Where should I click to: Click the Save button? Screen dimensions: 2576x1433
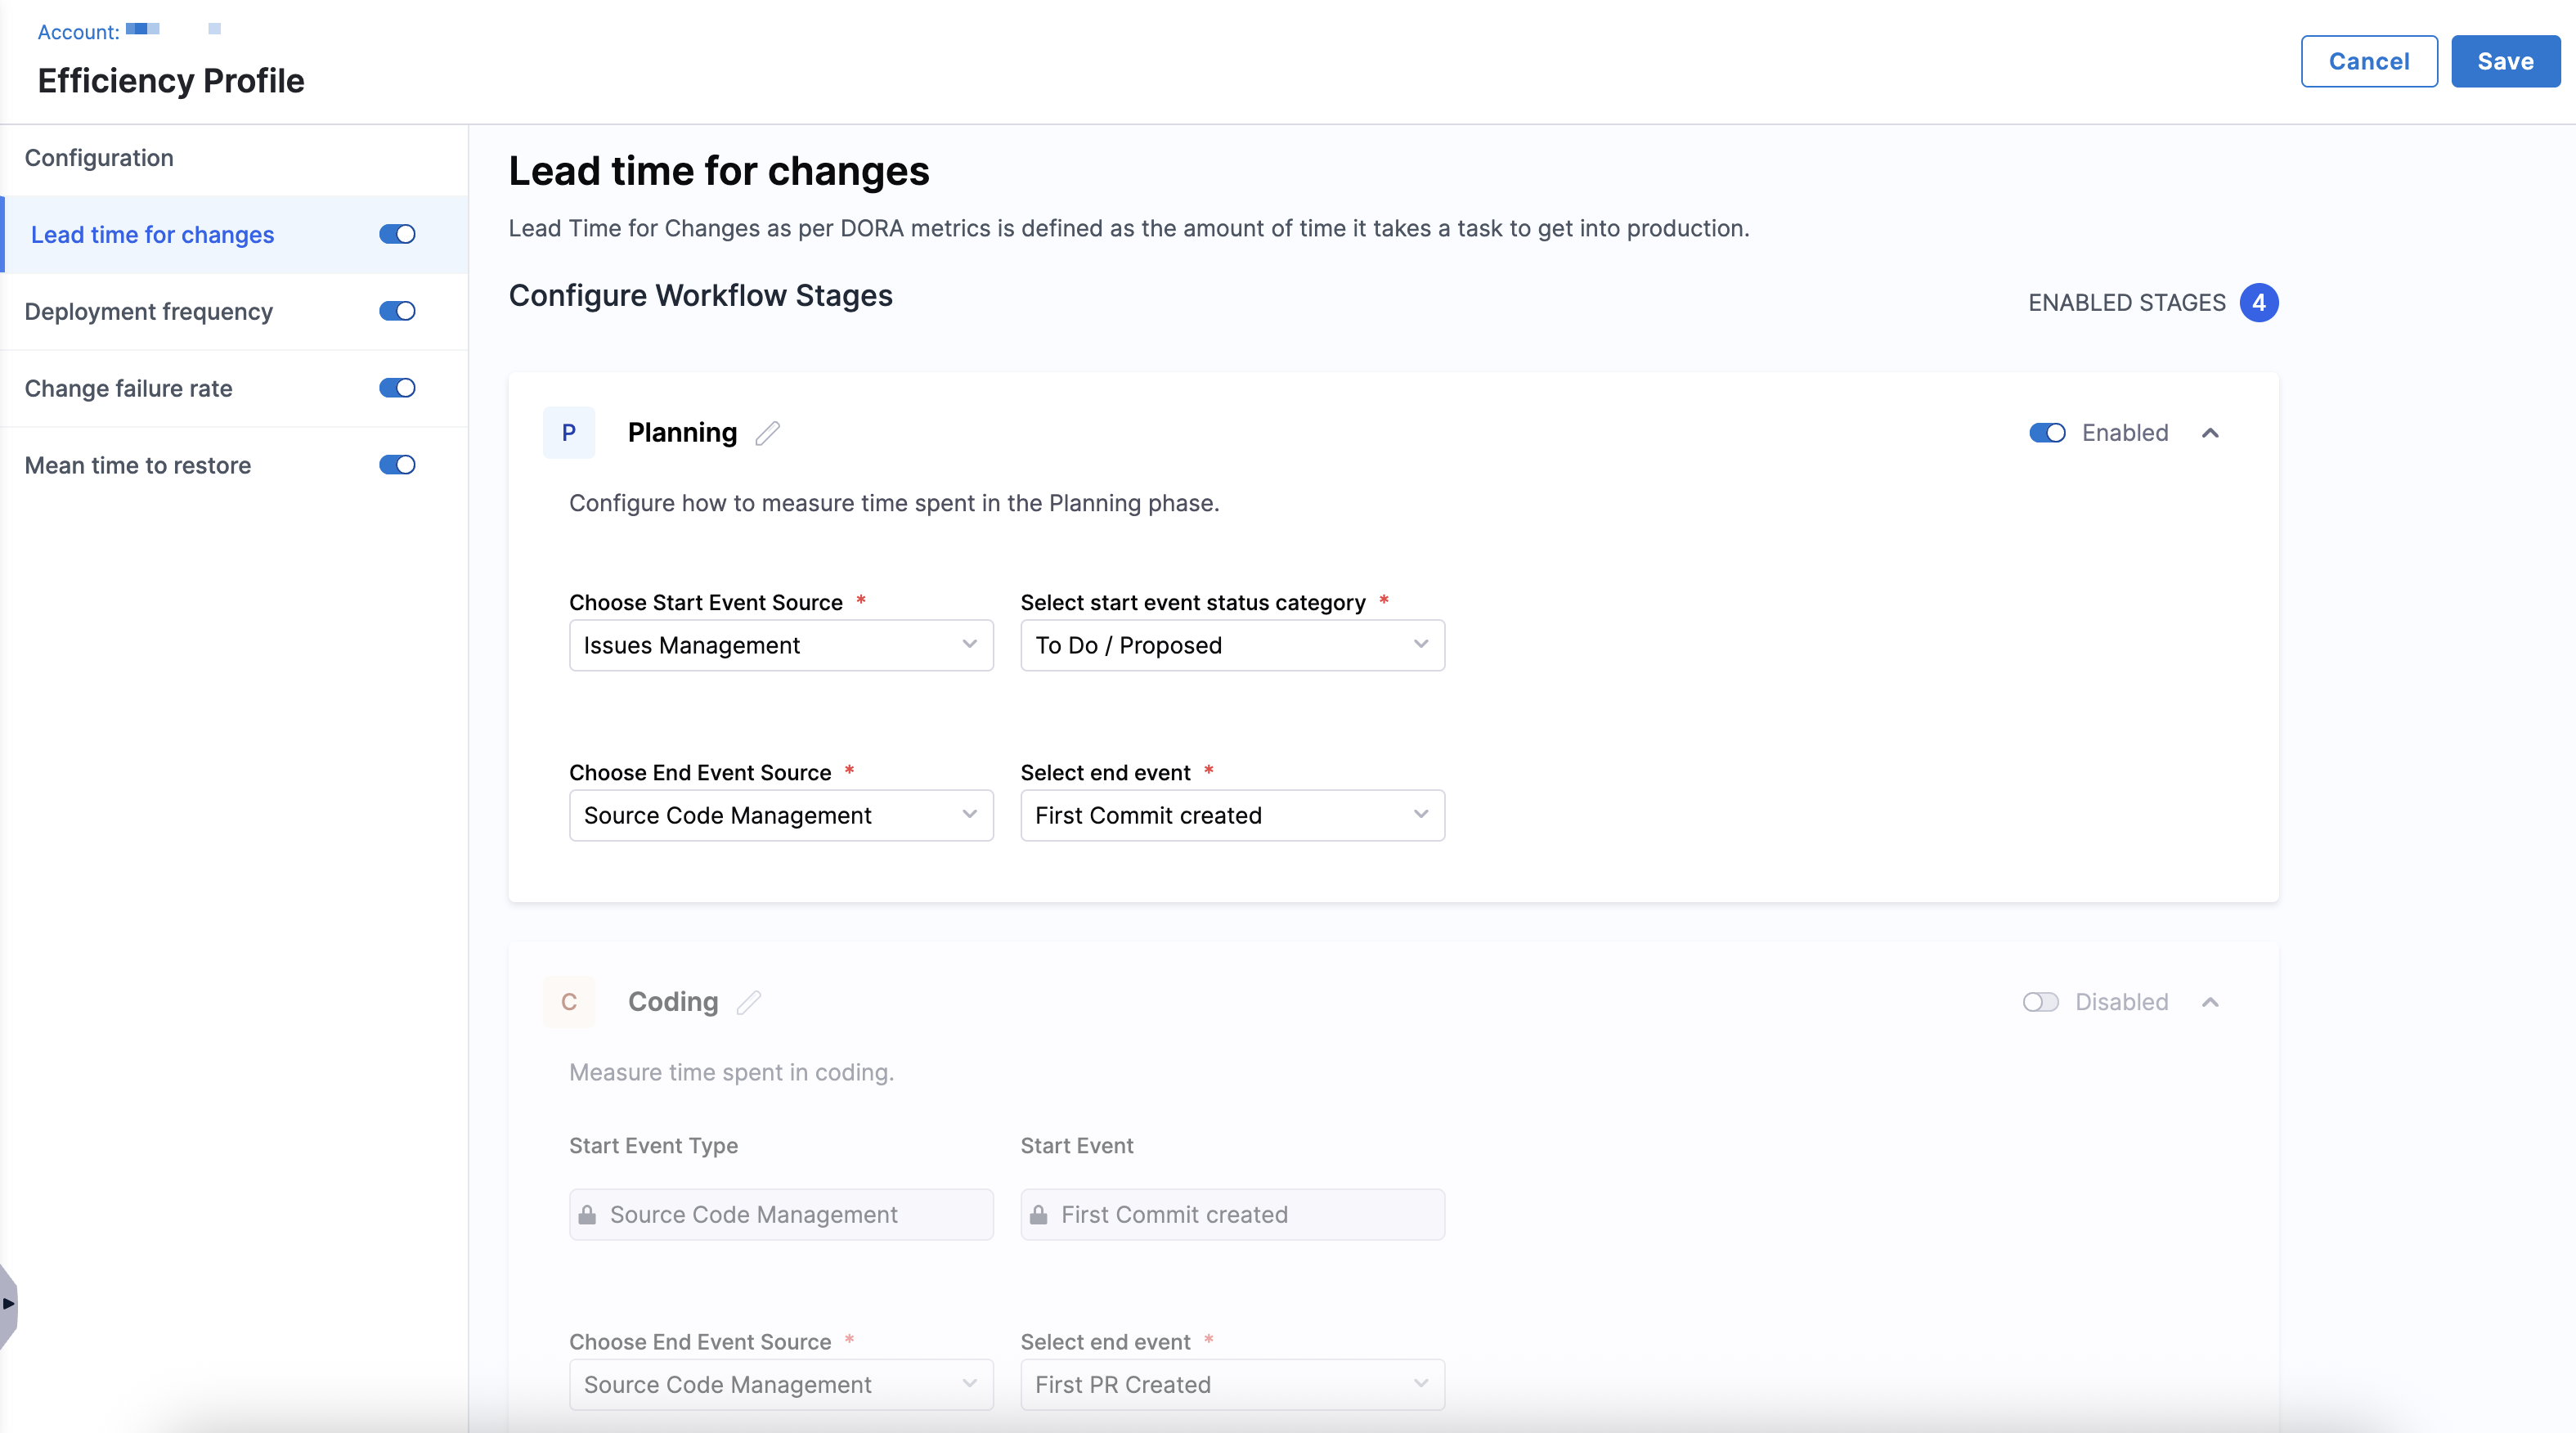click(2504, 61)
